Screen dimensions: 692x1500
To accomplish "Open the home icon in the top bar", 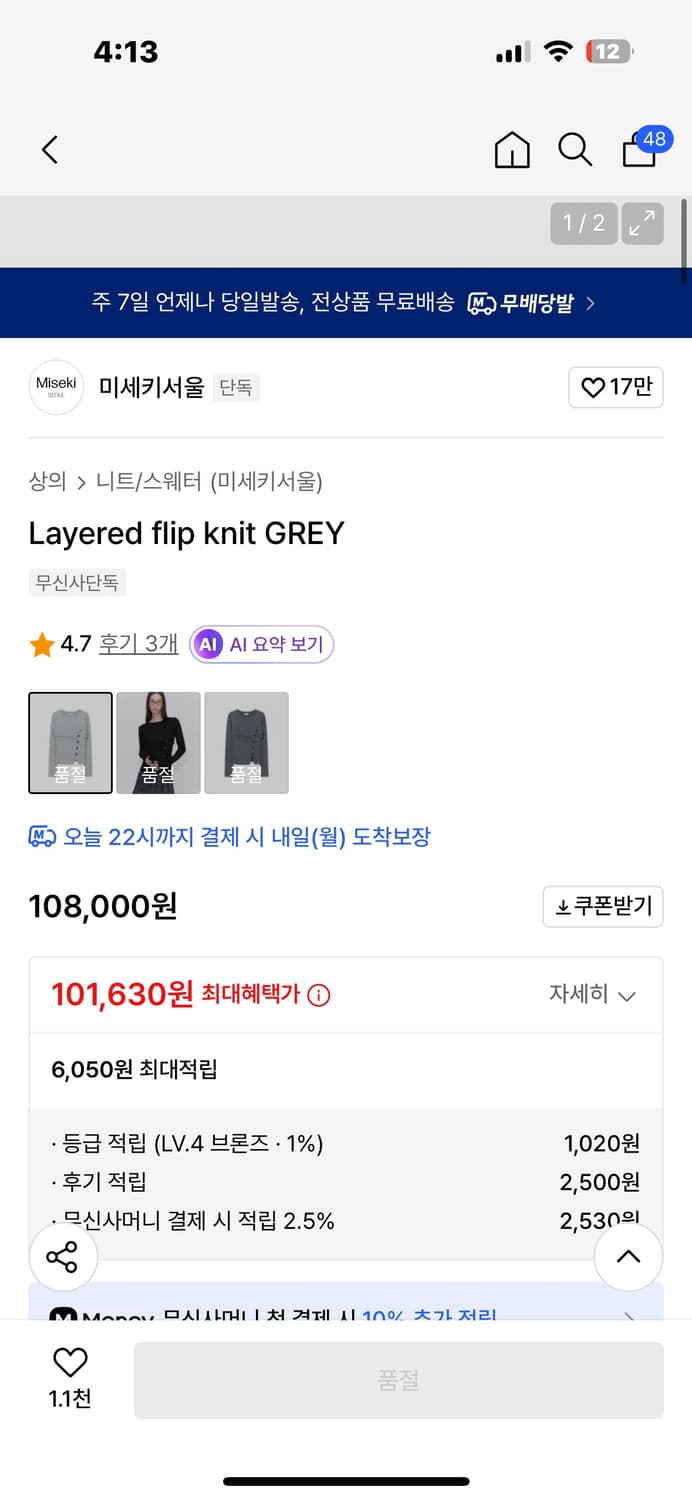I will click(511, 150).
